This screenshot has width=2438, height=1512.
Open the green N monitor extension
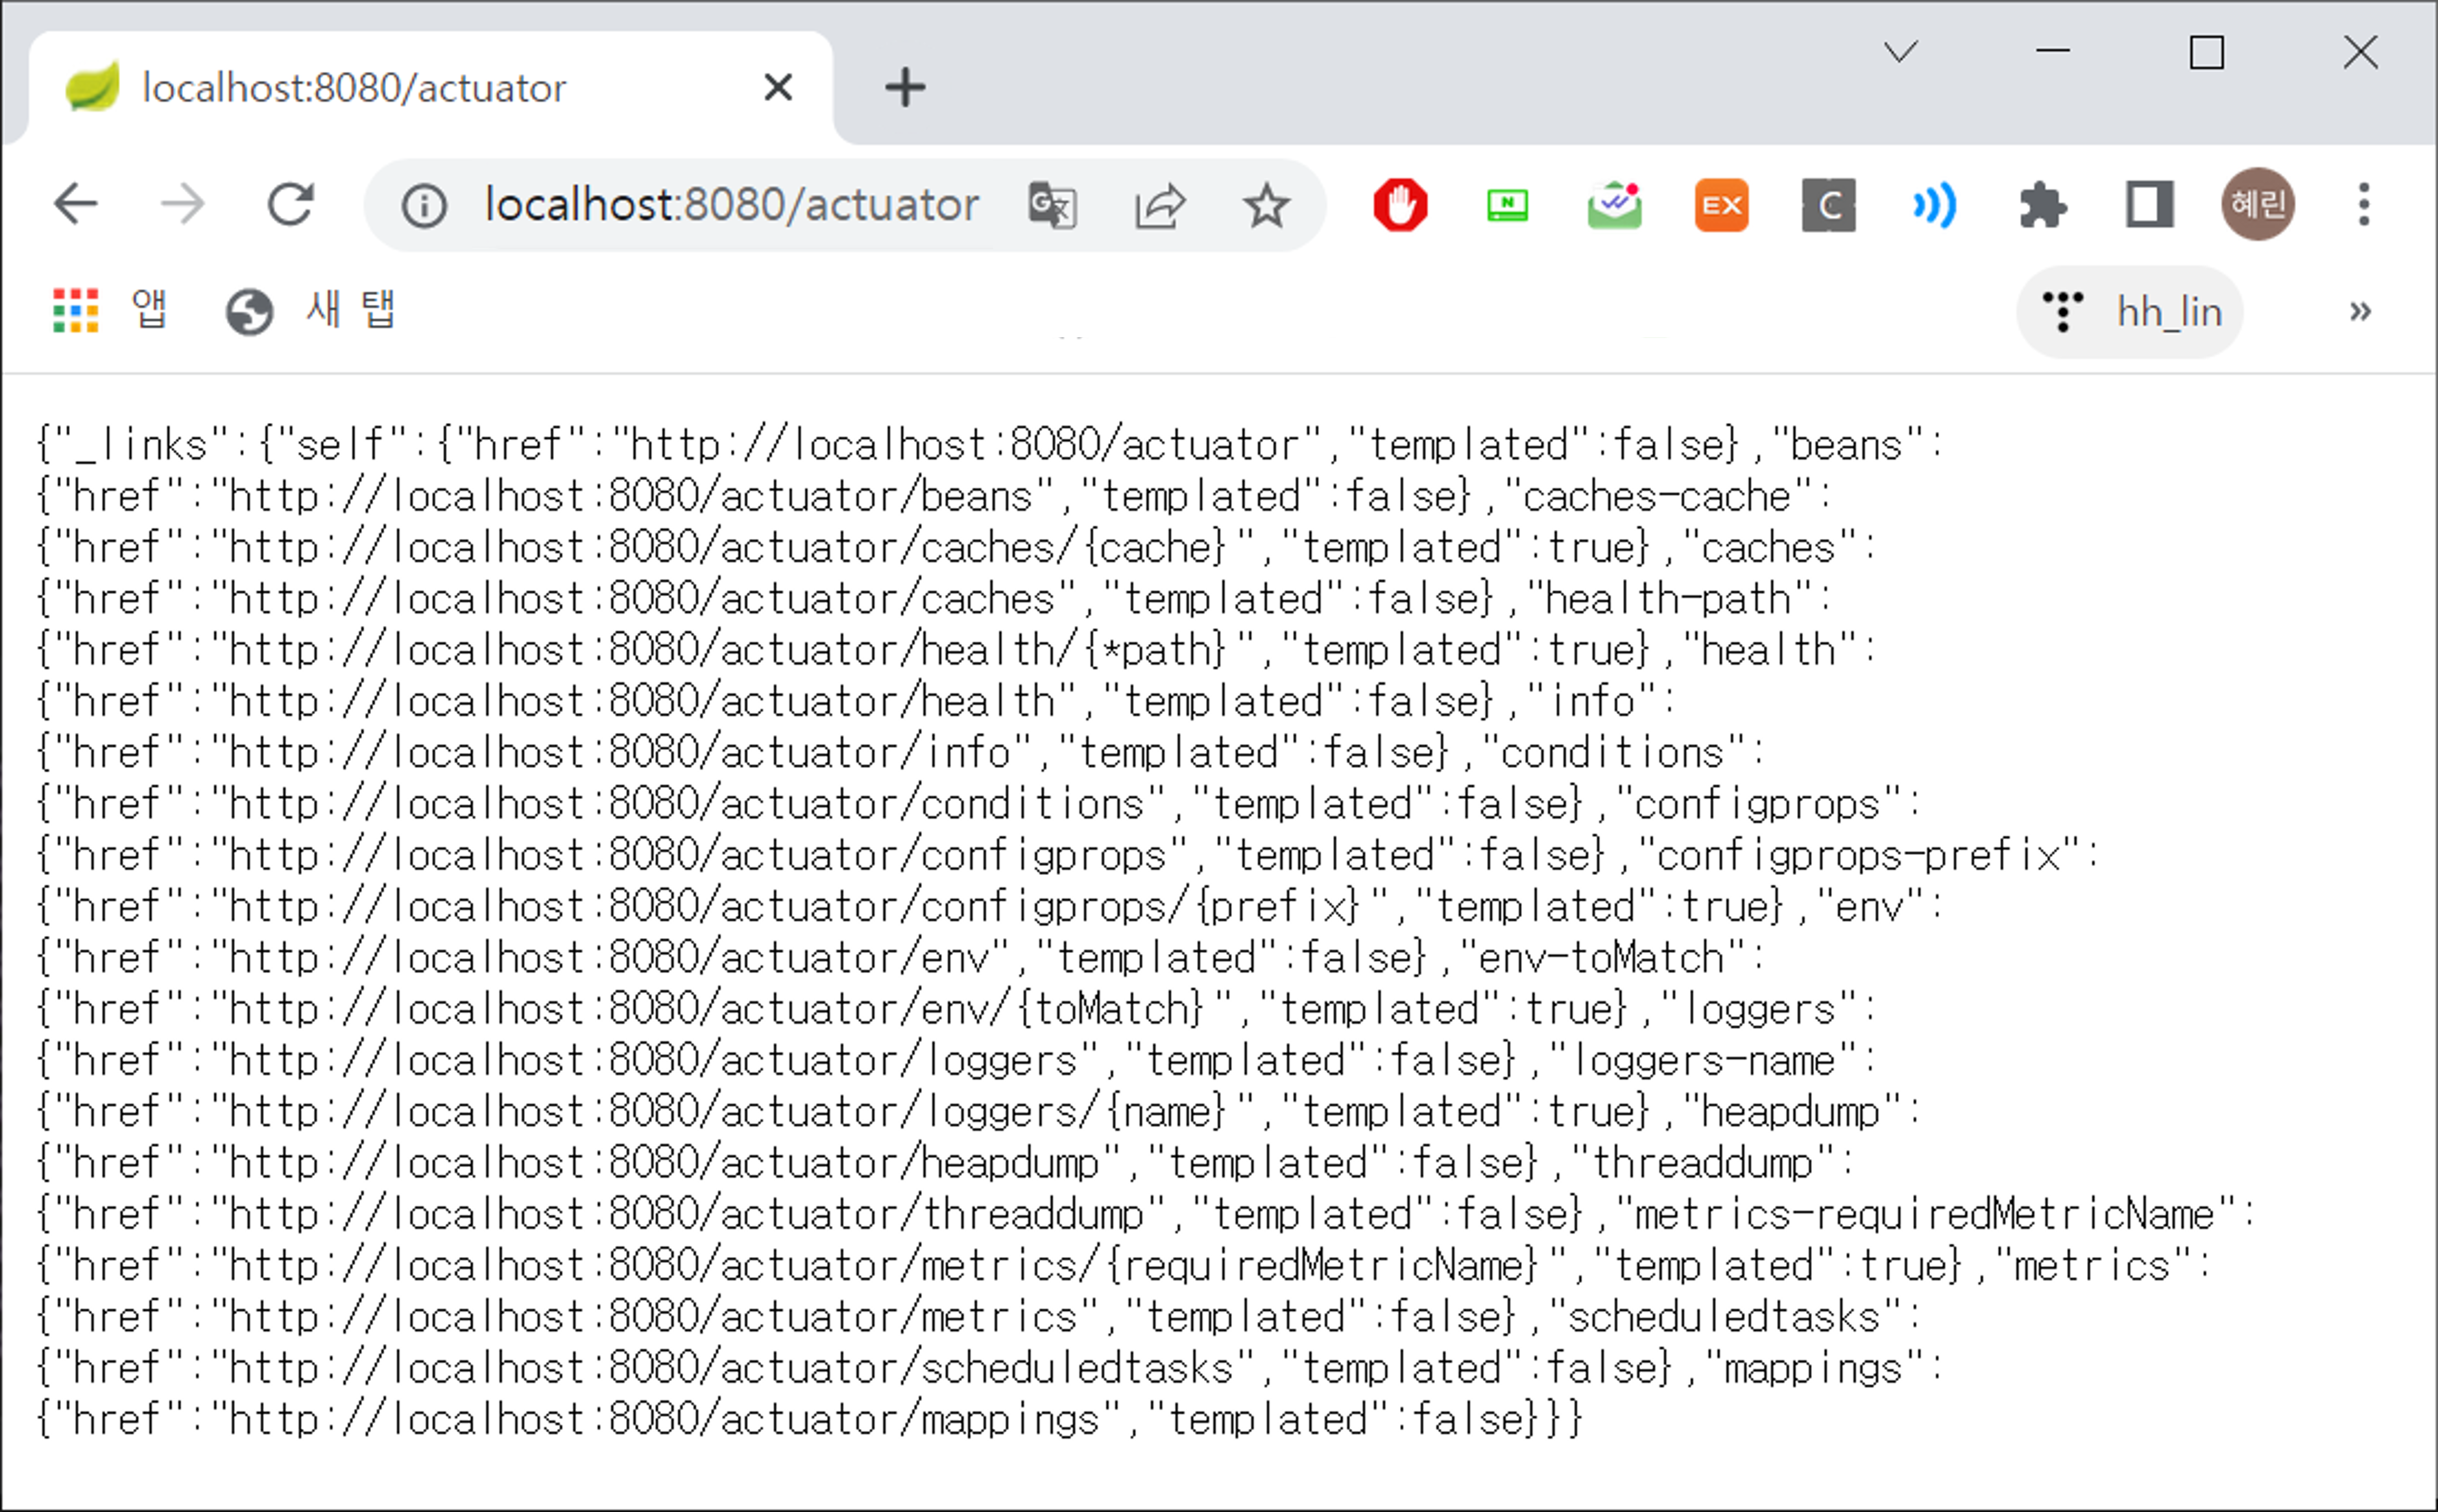coord(1507,206)
